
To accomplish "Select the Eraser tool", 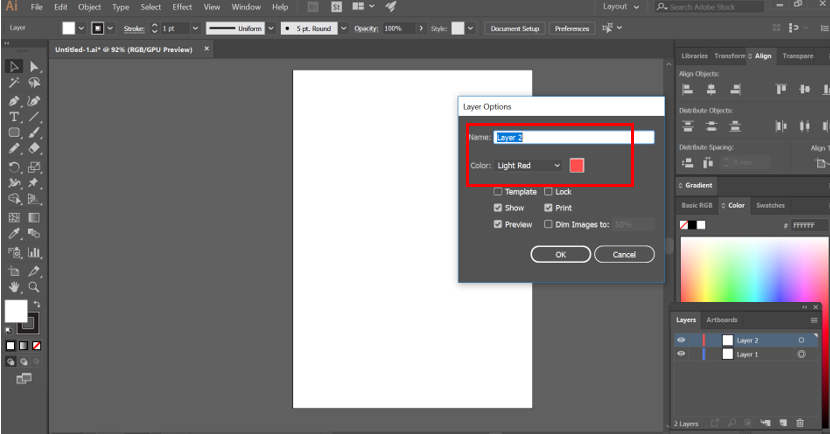I will (34, 149).
